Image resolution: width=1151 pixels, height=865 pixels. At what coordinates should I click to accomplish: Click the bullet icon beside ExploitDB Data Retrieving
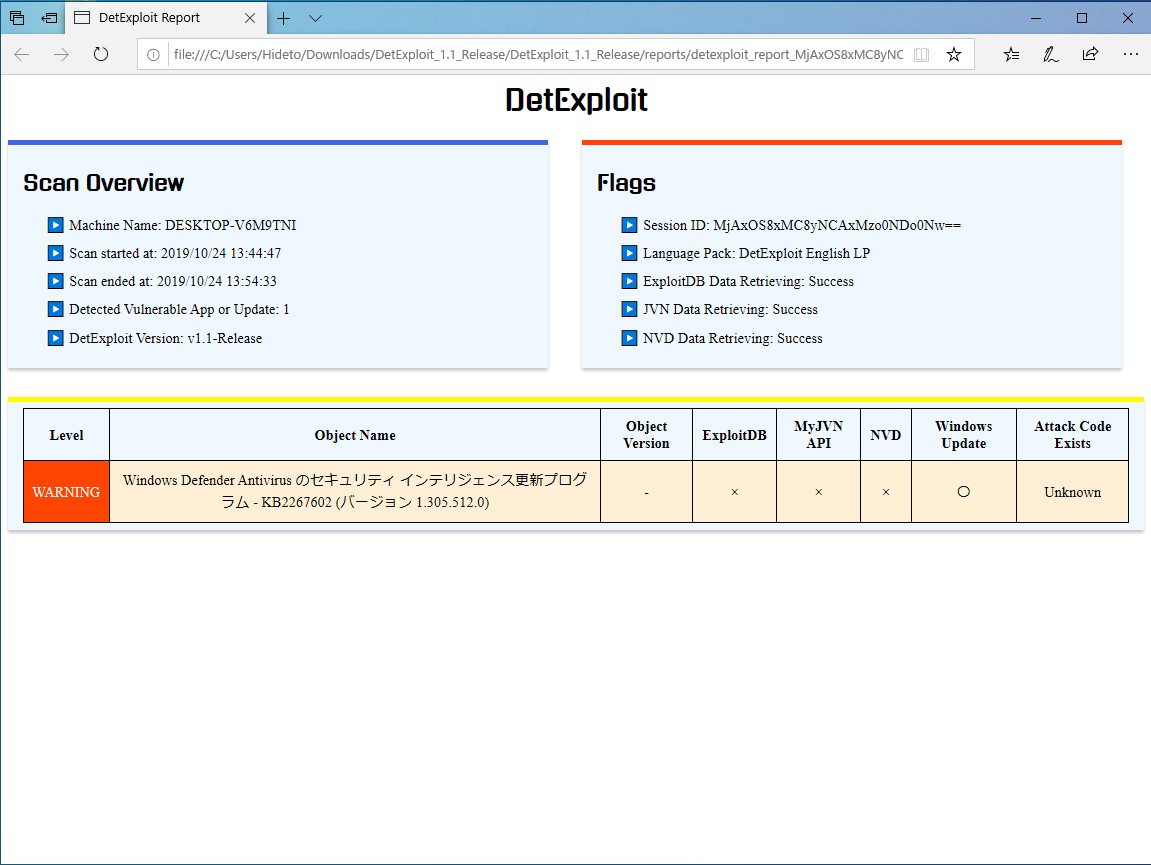[629, 281]
